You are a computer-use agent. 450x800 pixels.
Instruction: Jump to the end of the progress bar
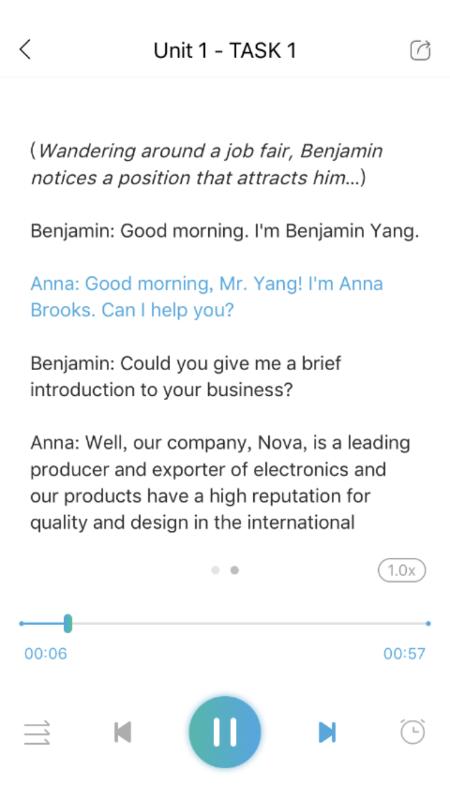[428, 623]
